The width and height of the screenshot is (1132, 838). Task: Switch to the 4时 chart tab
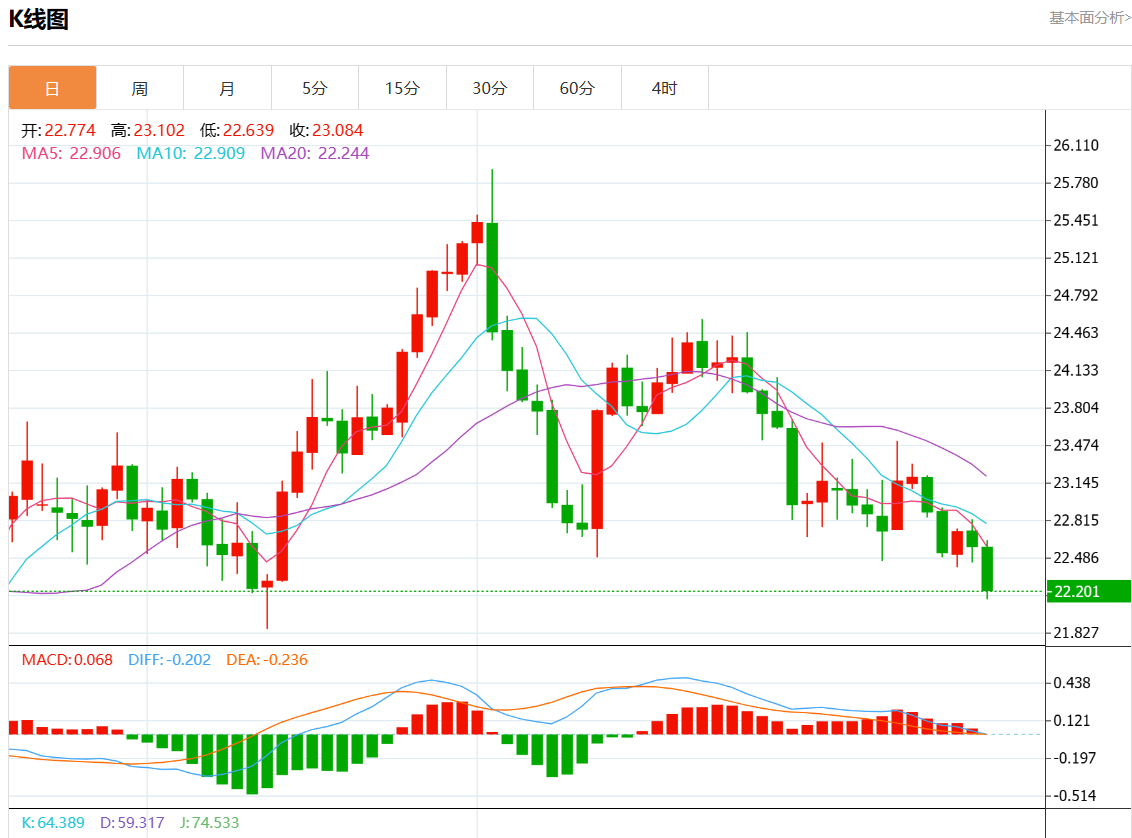(x=664, y=88)
